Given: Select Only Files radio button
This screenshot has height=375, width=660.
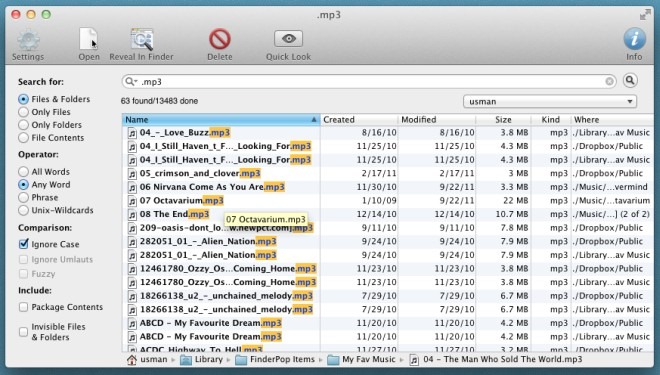Looking at the screenshot, I should coord(24,112).
